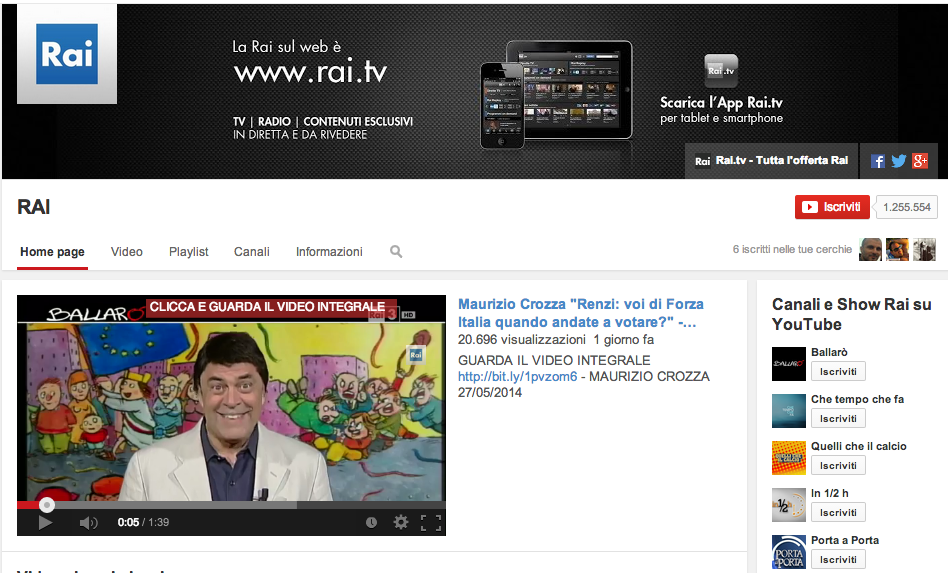
Task: Click the channel search magnifier icon
Action: pos(396,252)
